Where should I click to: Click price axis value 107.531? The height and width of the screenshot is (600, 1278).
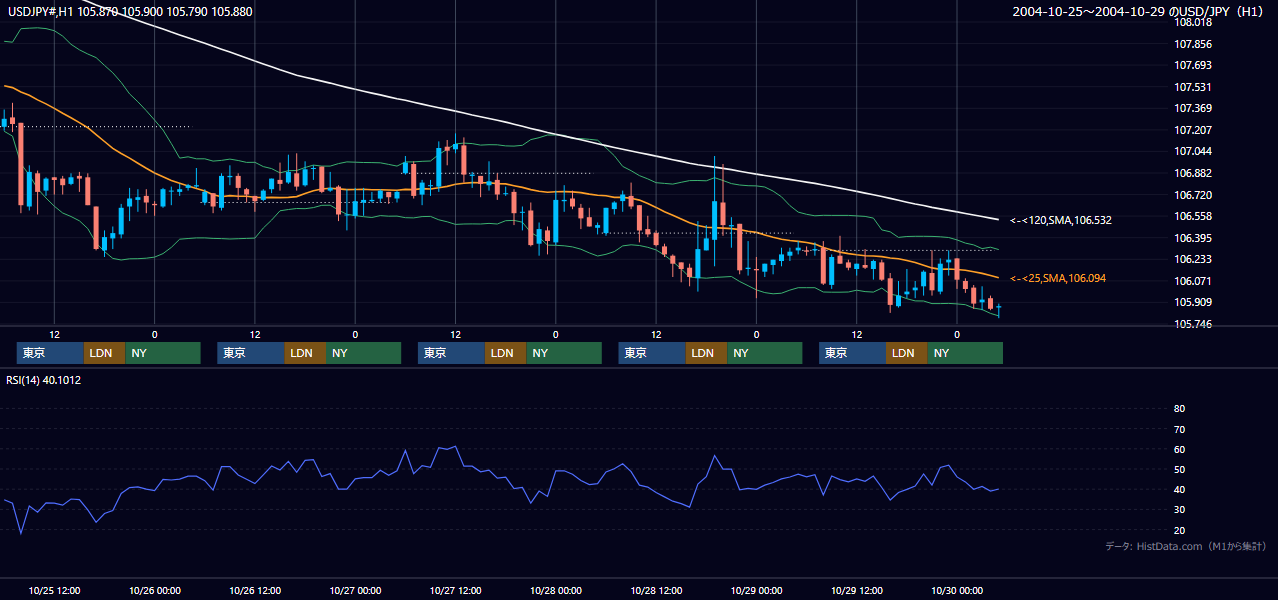click(1193, 87)
